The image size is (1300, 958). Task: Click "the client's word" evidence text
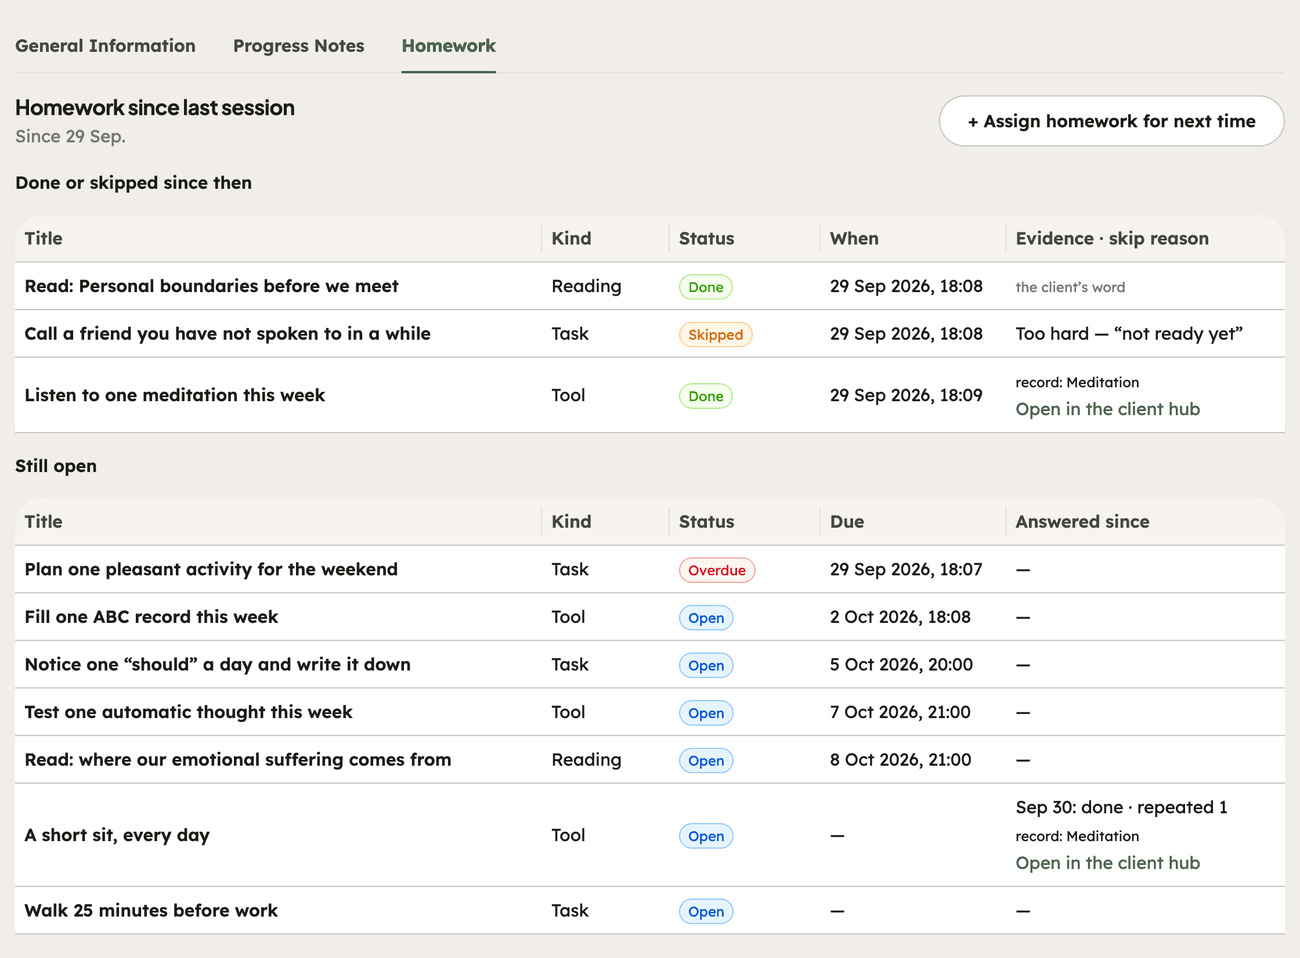point(1070,287)
